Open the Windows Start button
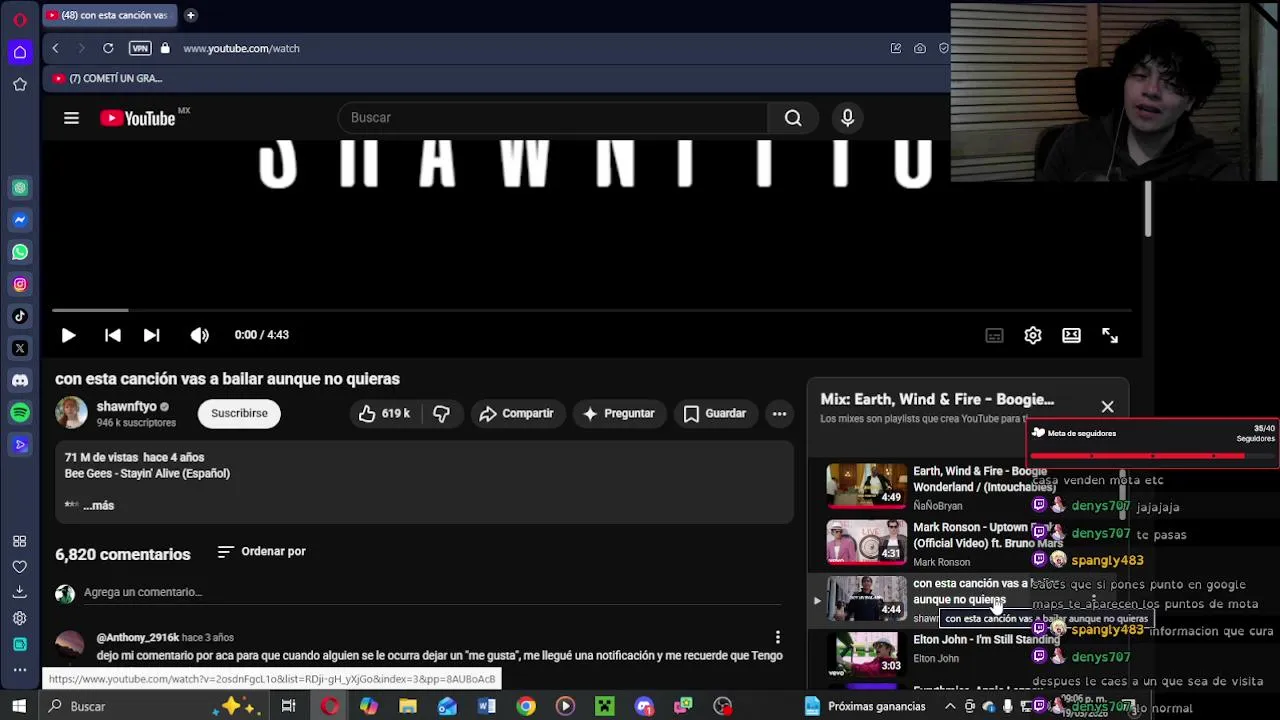The image size is (1280, 720). coord(19,706)
